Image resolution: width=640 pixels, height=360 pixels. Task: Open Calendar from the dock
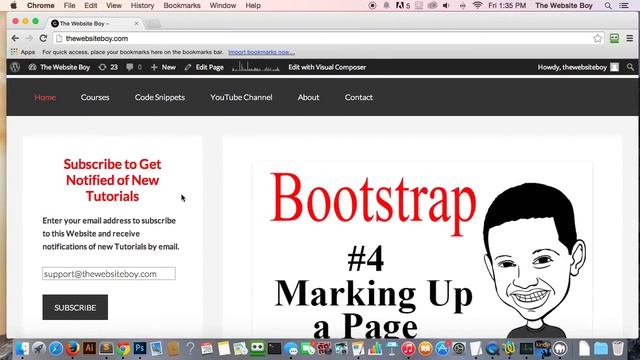[x=207, y=349]
